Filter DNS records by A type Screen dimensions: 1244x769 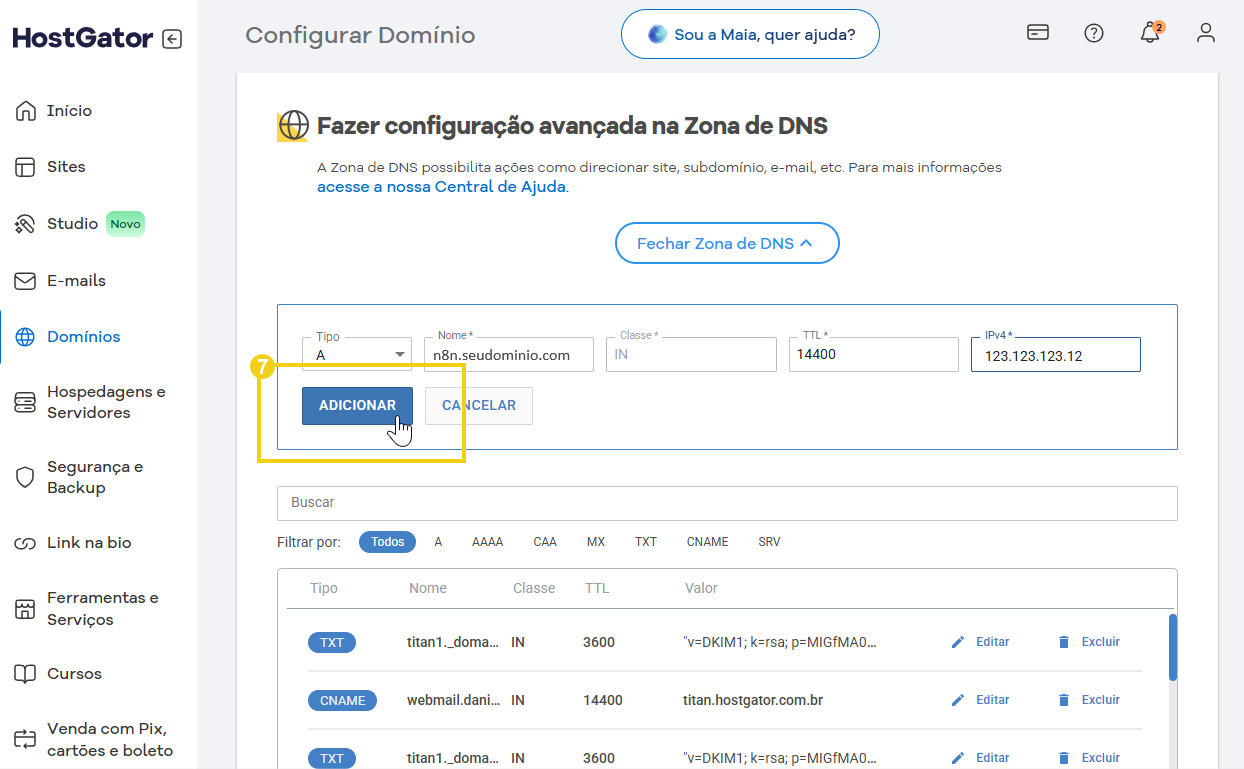point(438,542)
